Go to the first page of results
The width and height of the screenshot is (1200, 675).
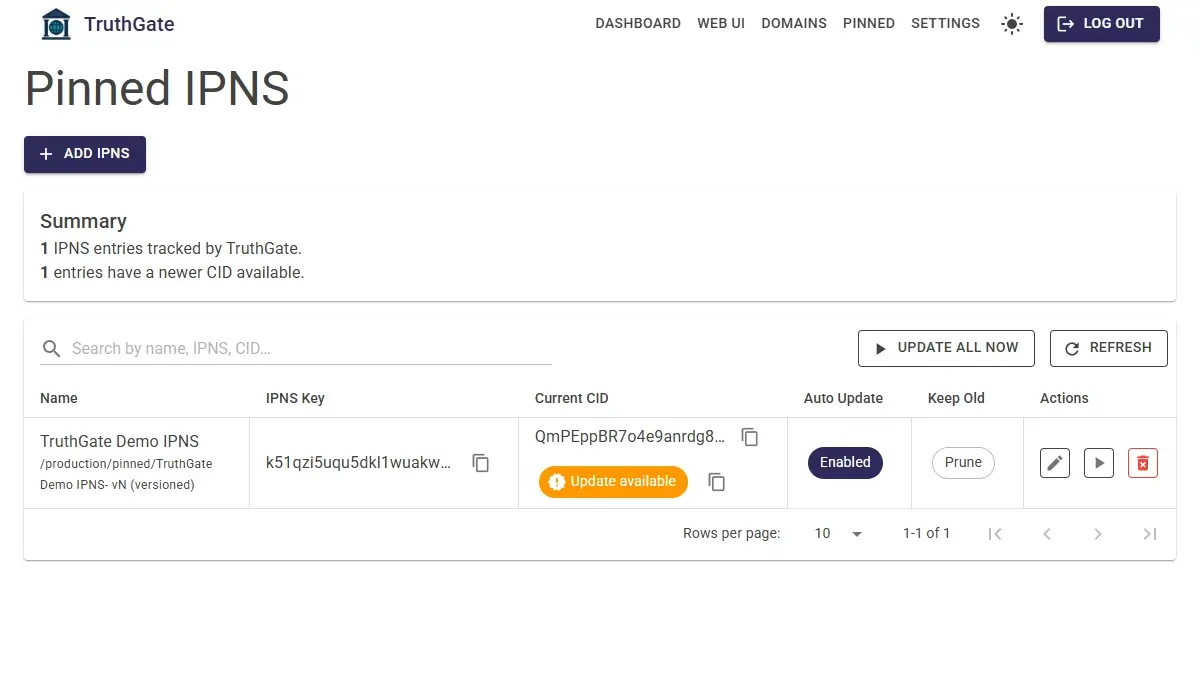tap(995, 534)
